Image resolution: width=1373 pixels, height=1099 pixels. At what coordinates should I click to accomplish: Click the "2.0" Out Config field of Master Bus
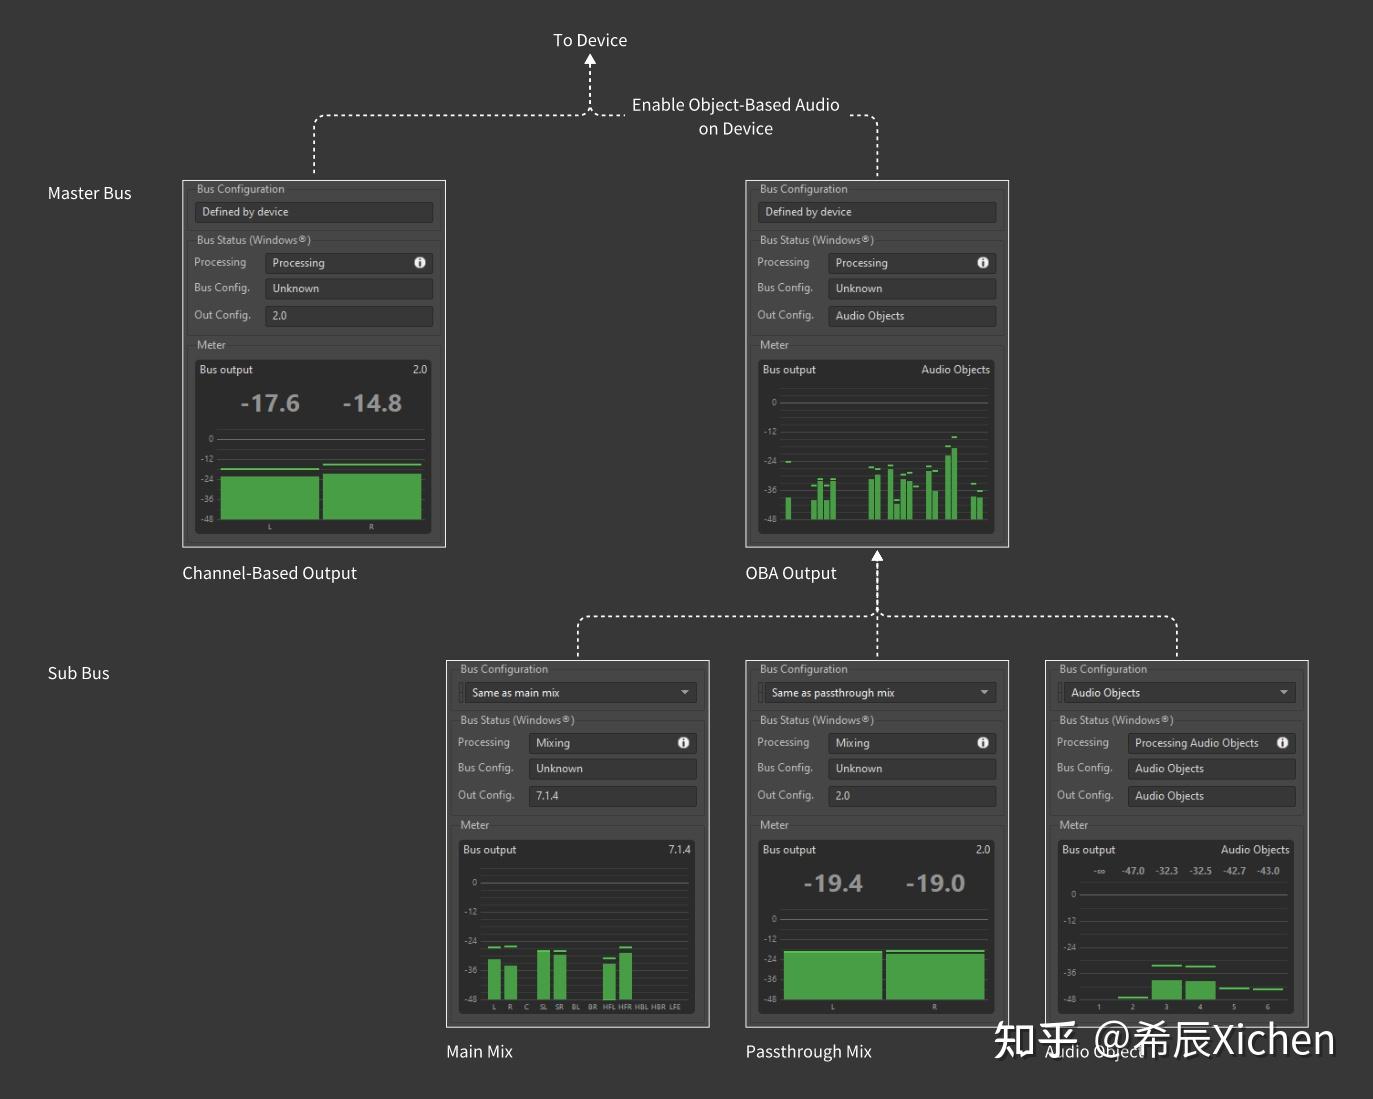pos(348,315)
